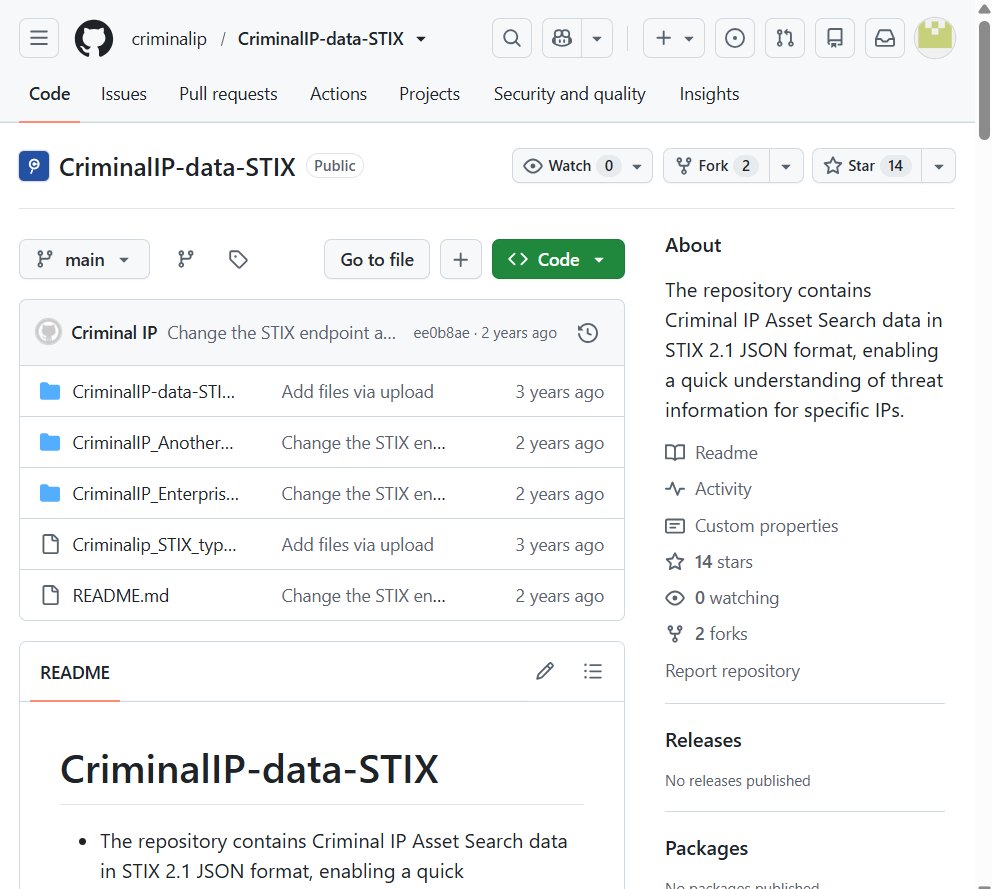Open Add files via upload commit for Criminalip_STIX_typ
This screenshot has width=992, height=889.
(357, 545)
